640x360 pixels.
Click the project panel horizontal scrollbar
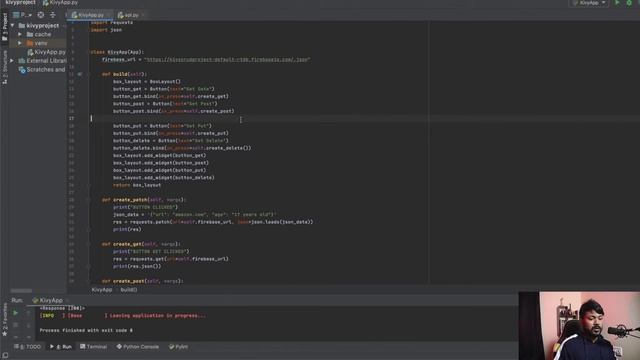[x=21, y=291]
